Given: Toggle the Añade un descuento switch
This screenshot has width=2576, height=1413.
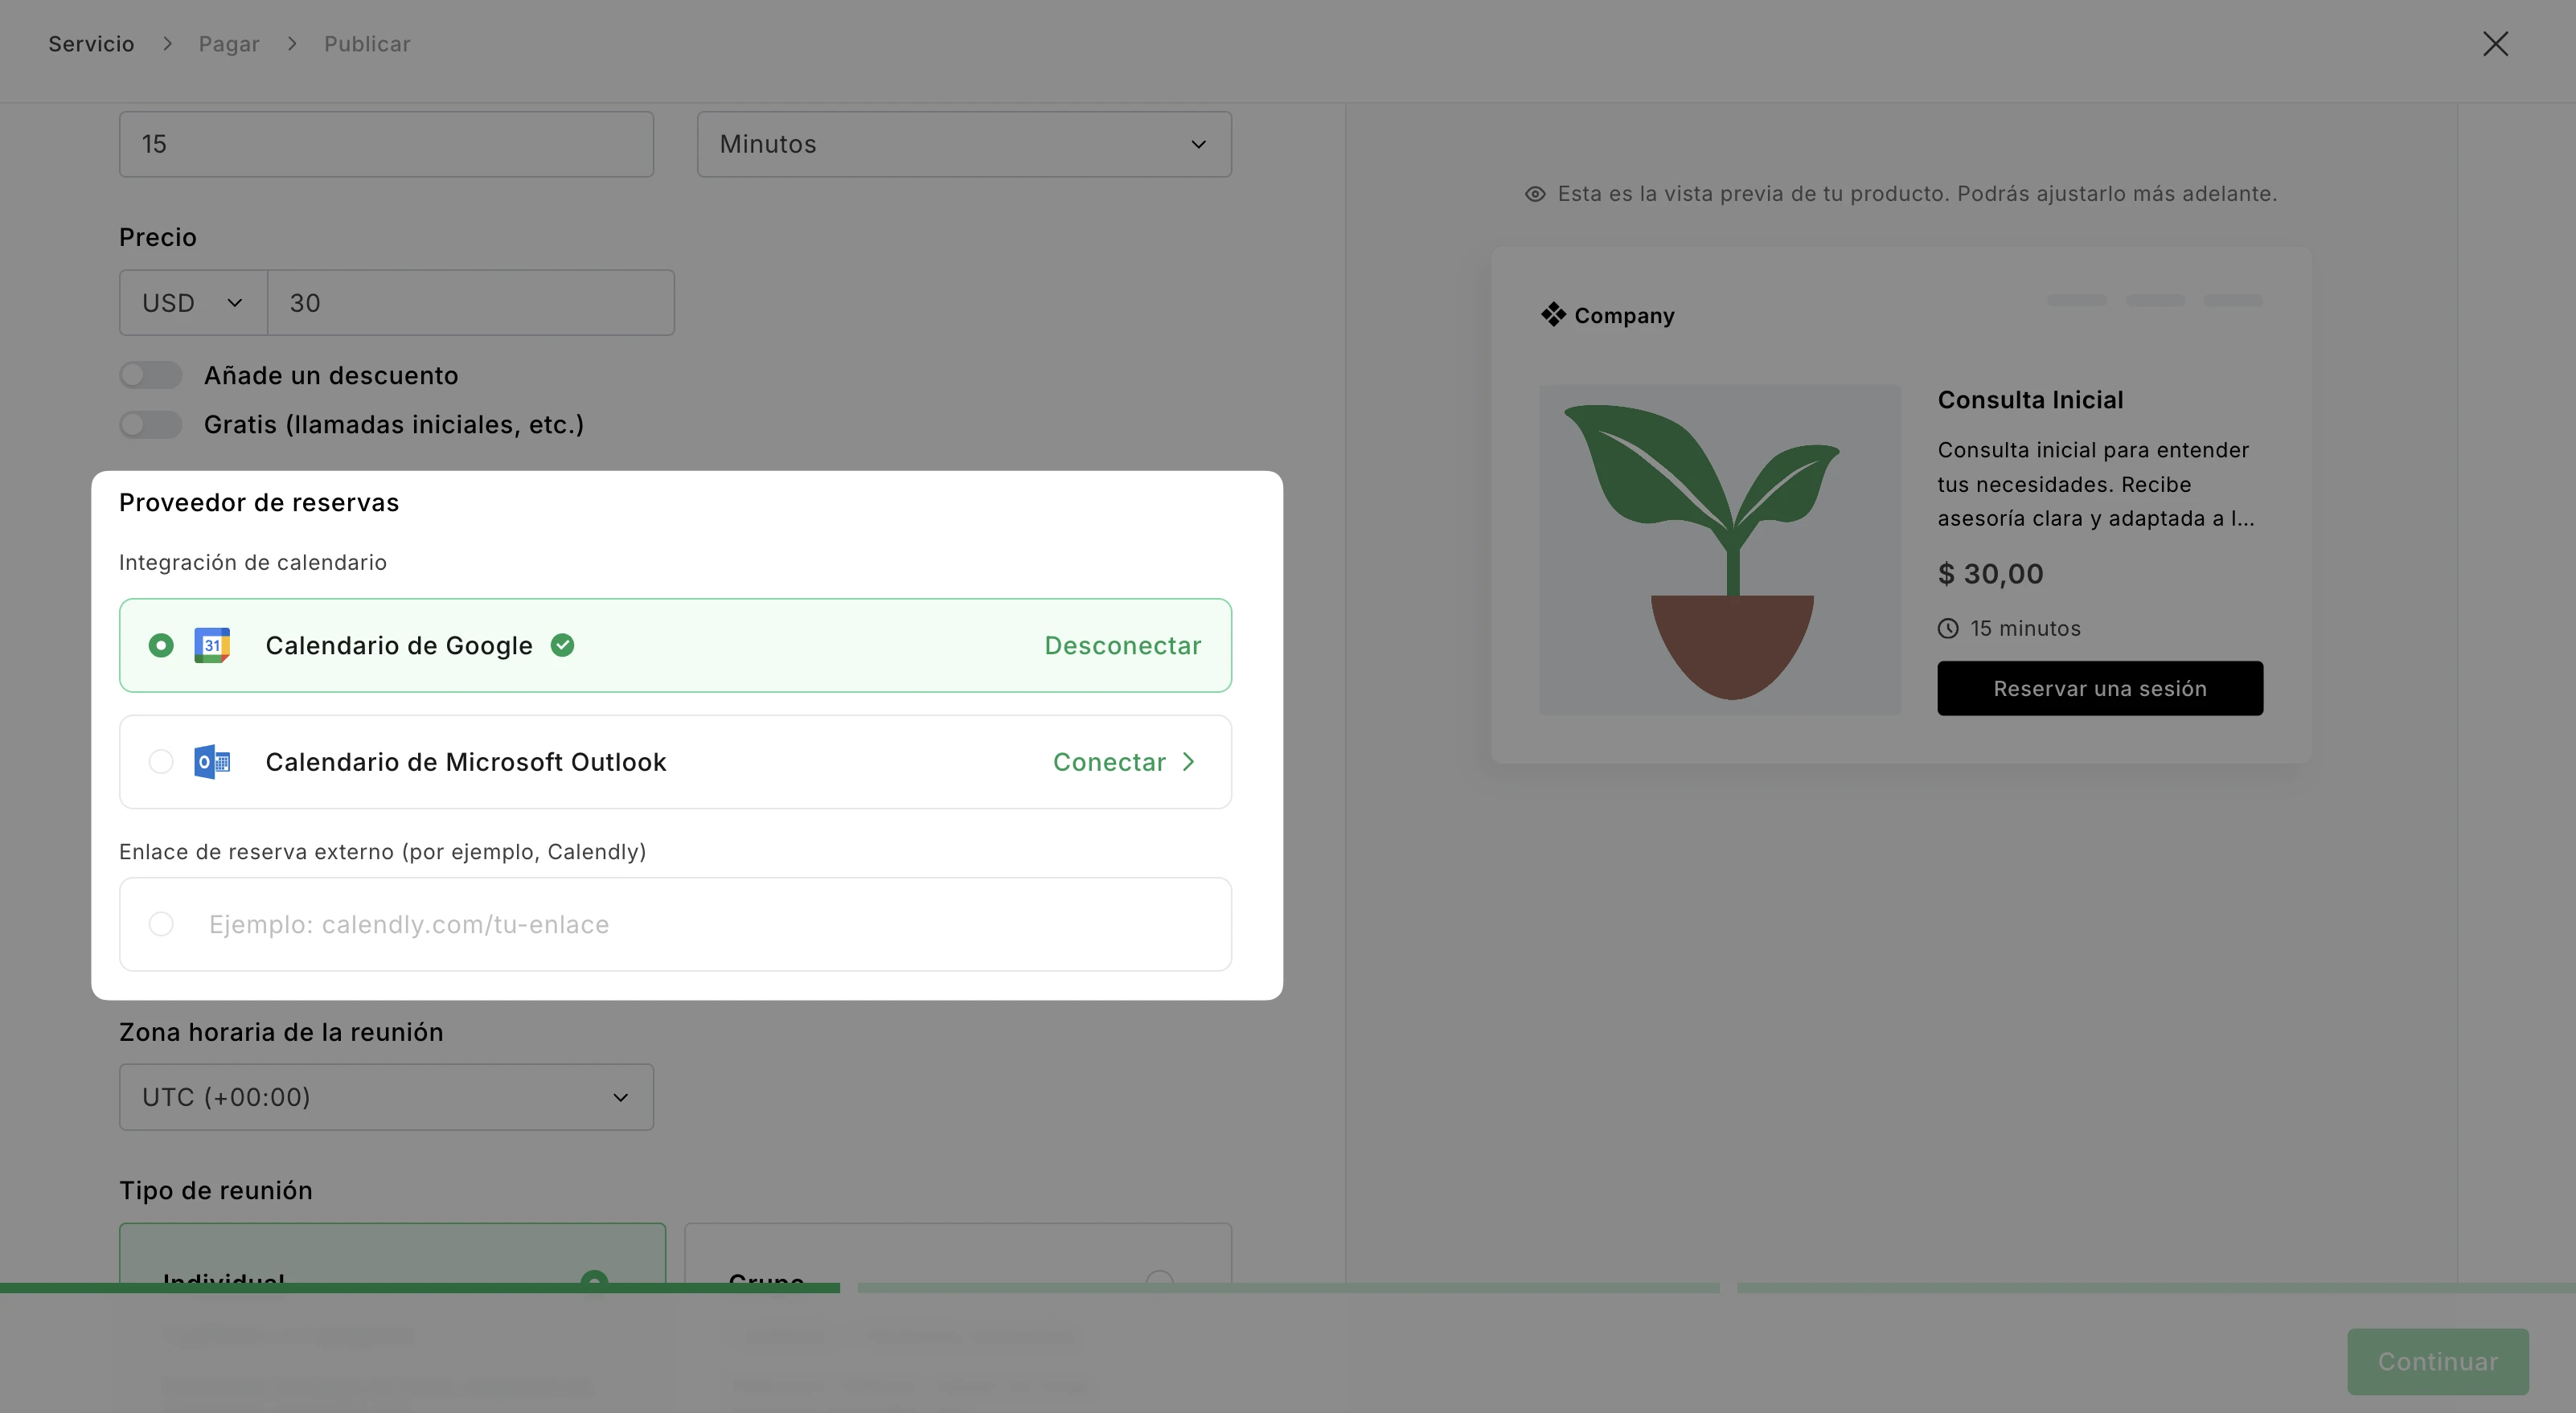Looking at the screenshot, I should pyautogui.click(x=150, y=375).
